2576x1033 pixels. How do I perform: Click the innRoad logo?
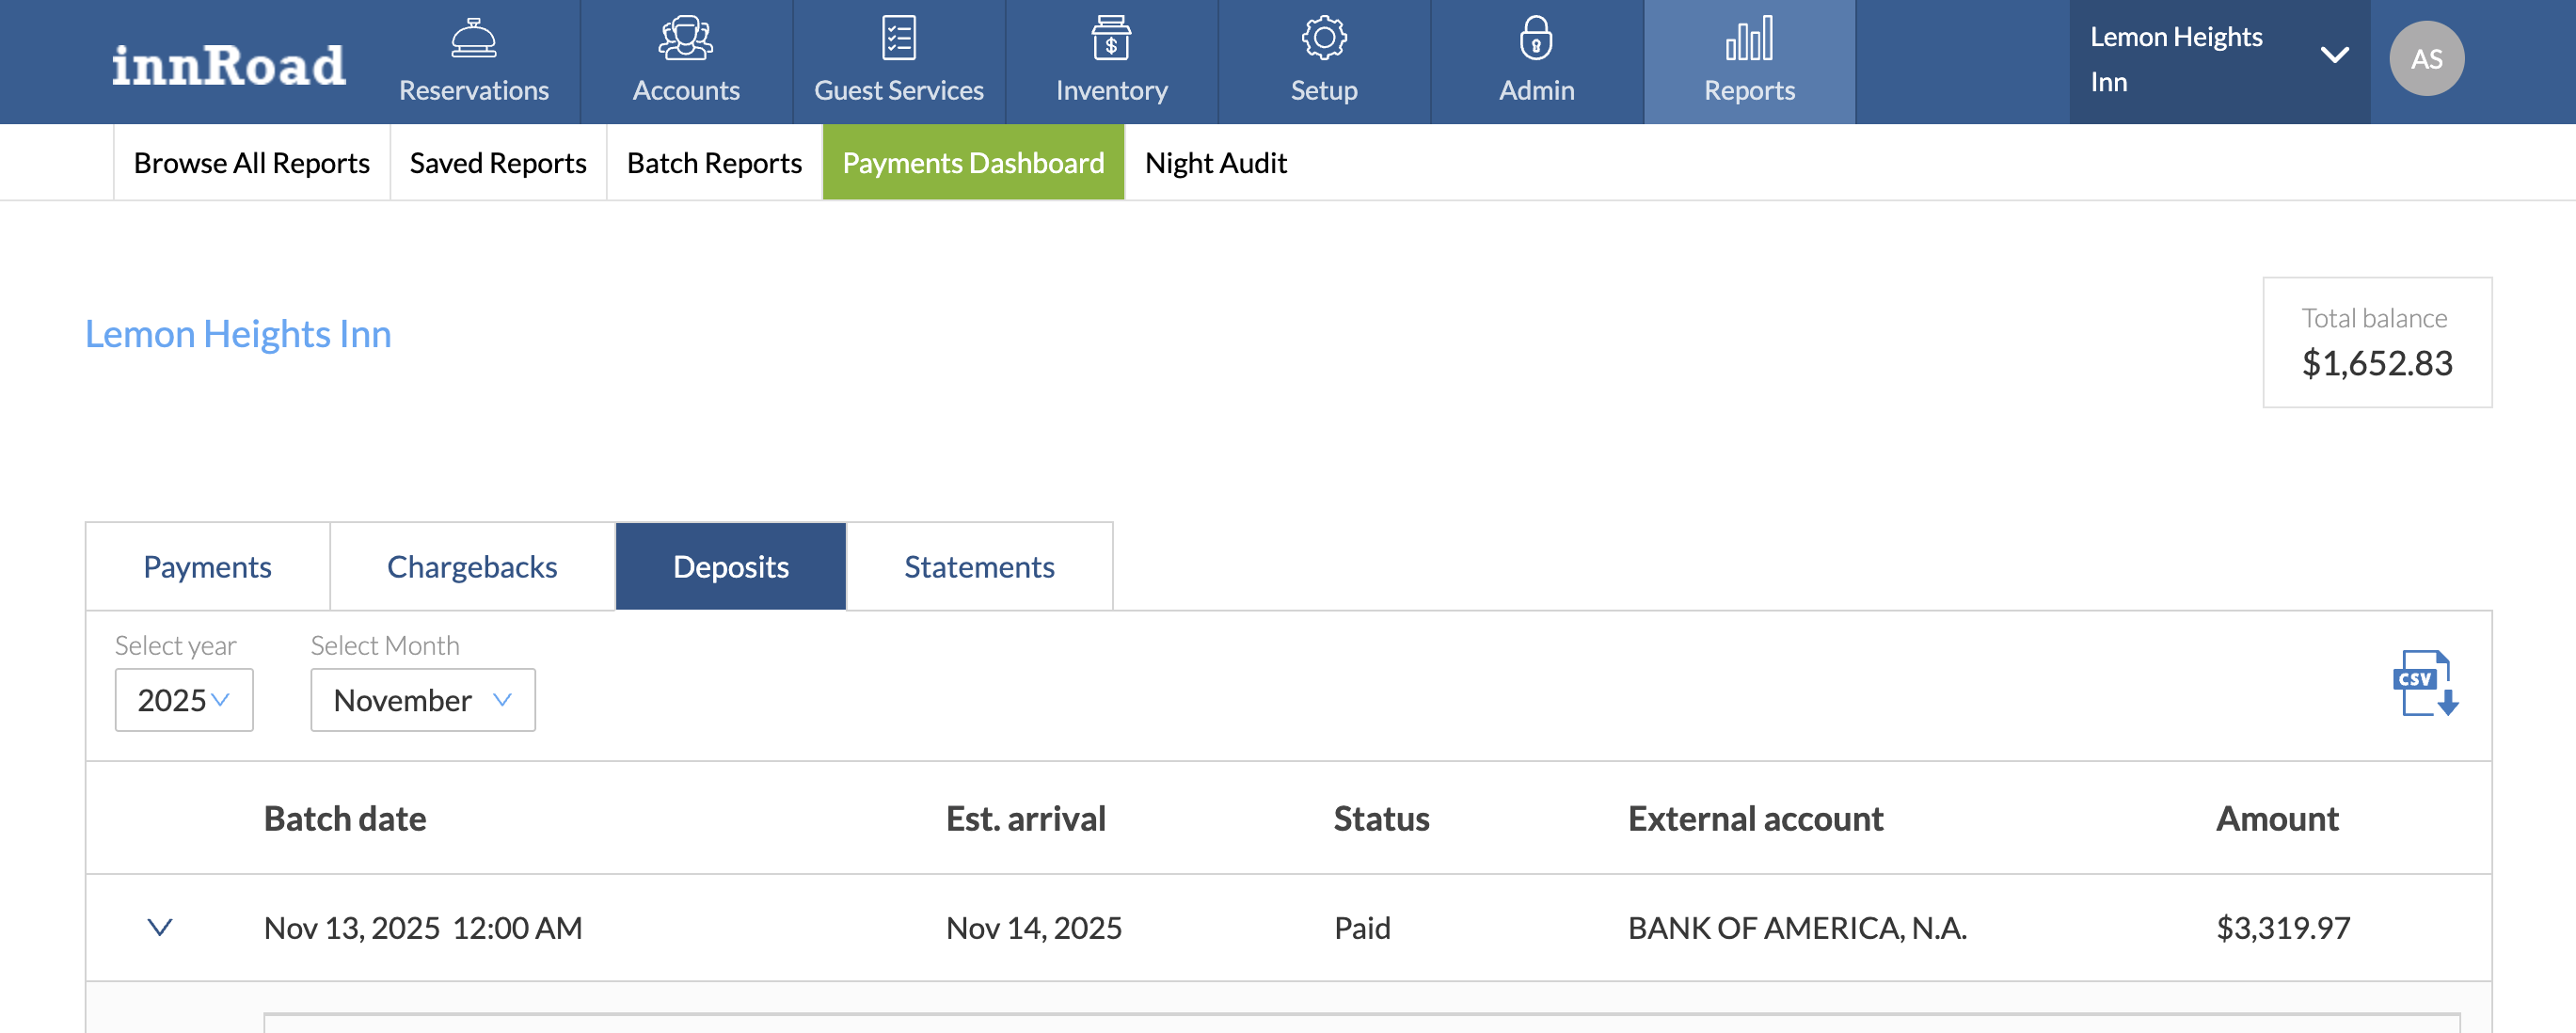click(228, 65)
